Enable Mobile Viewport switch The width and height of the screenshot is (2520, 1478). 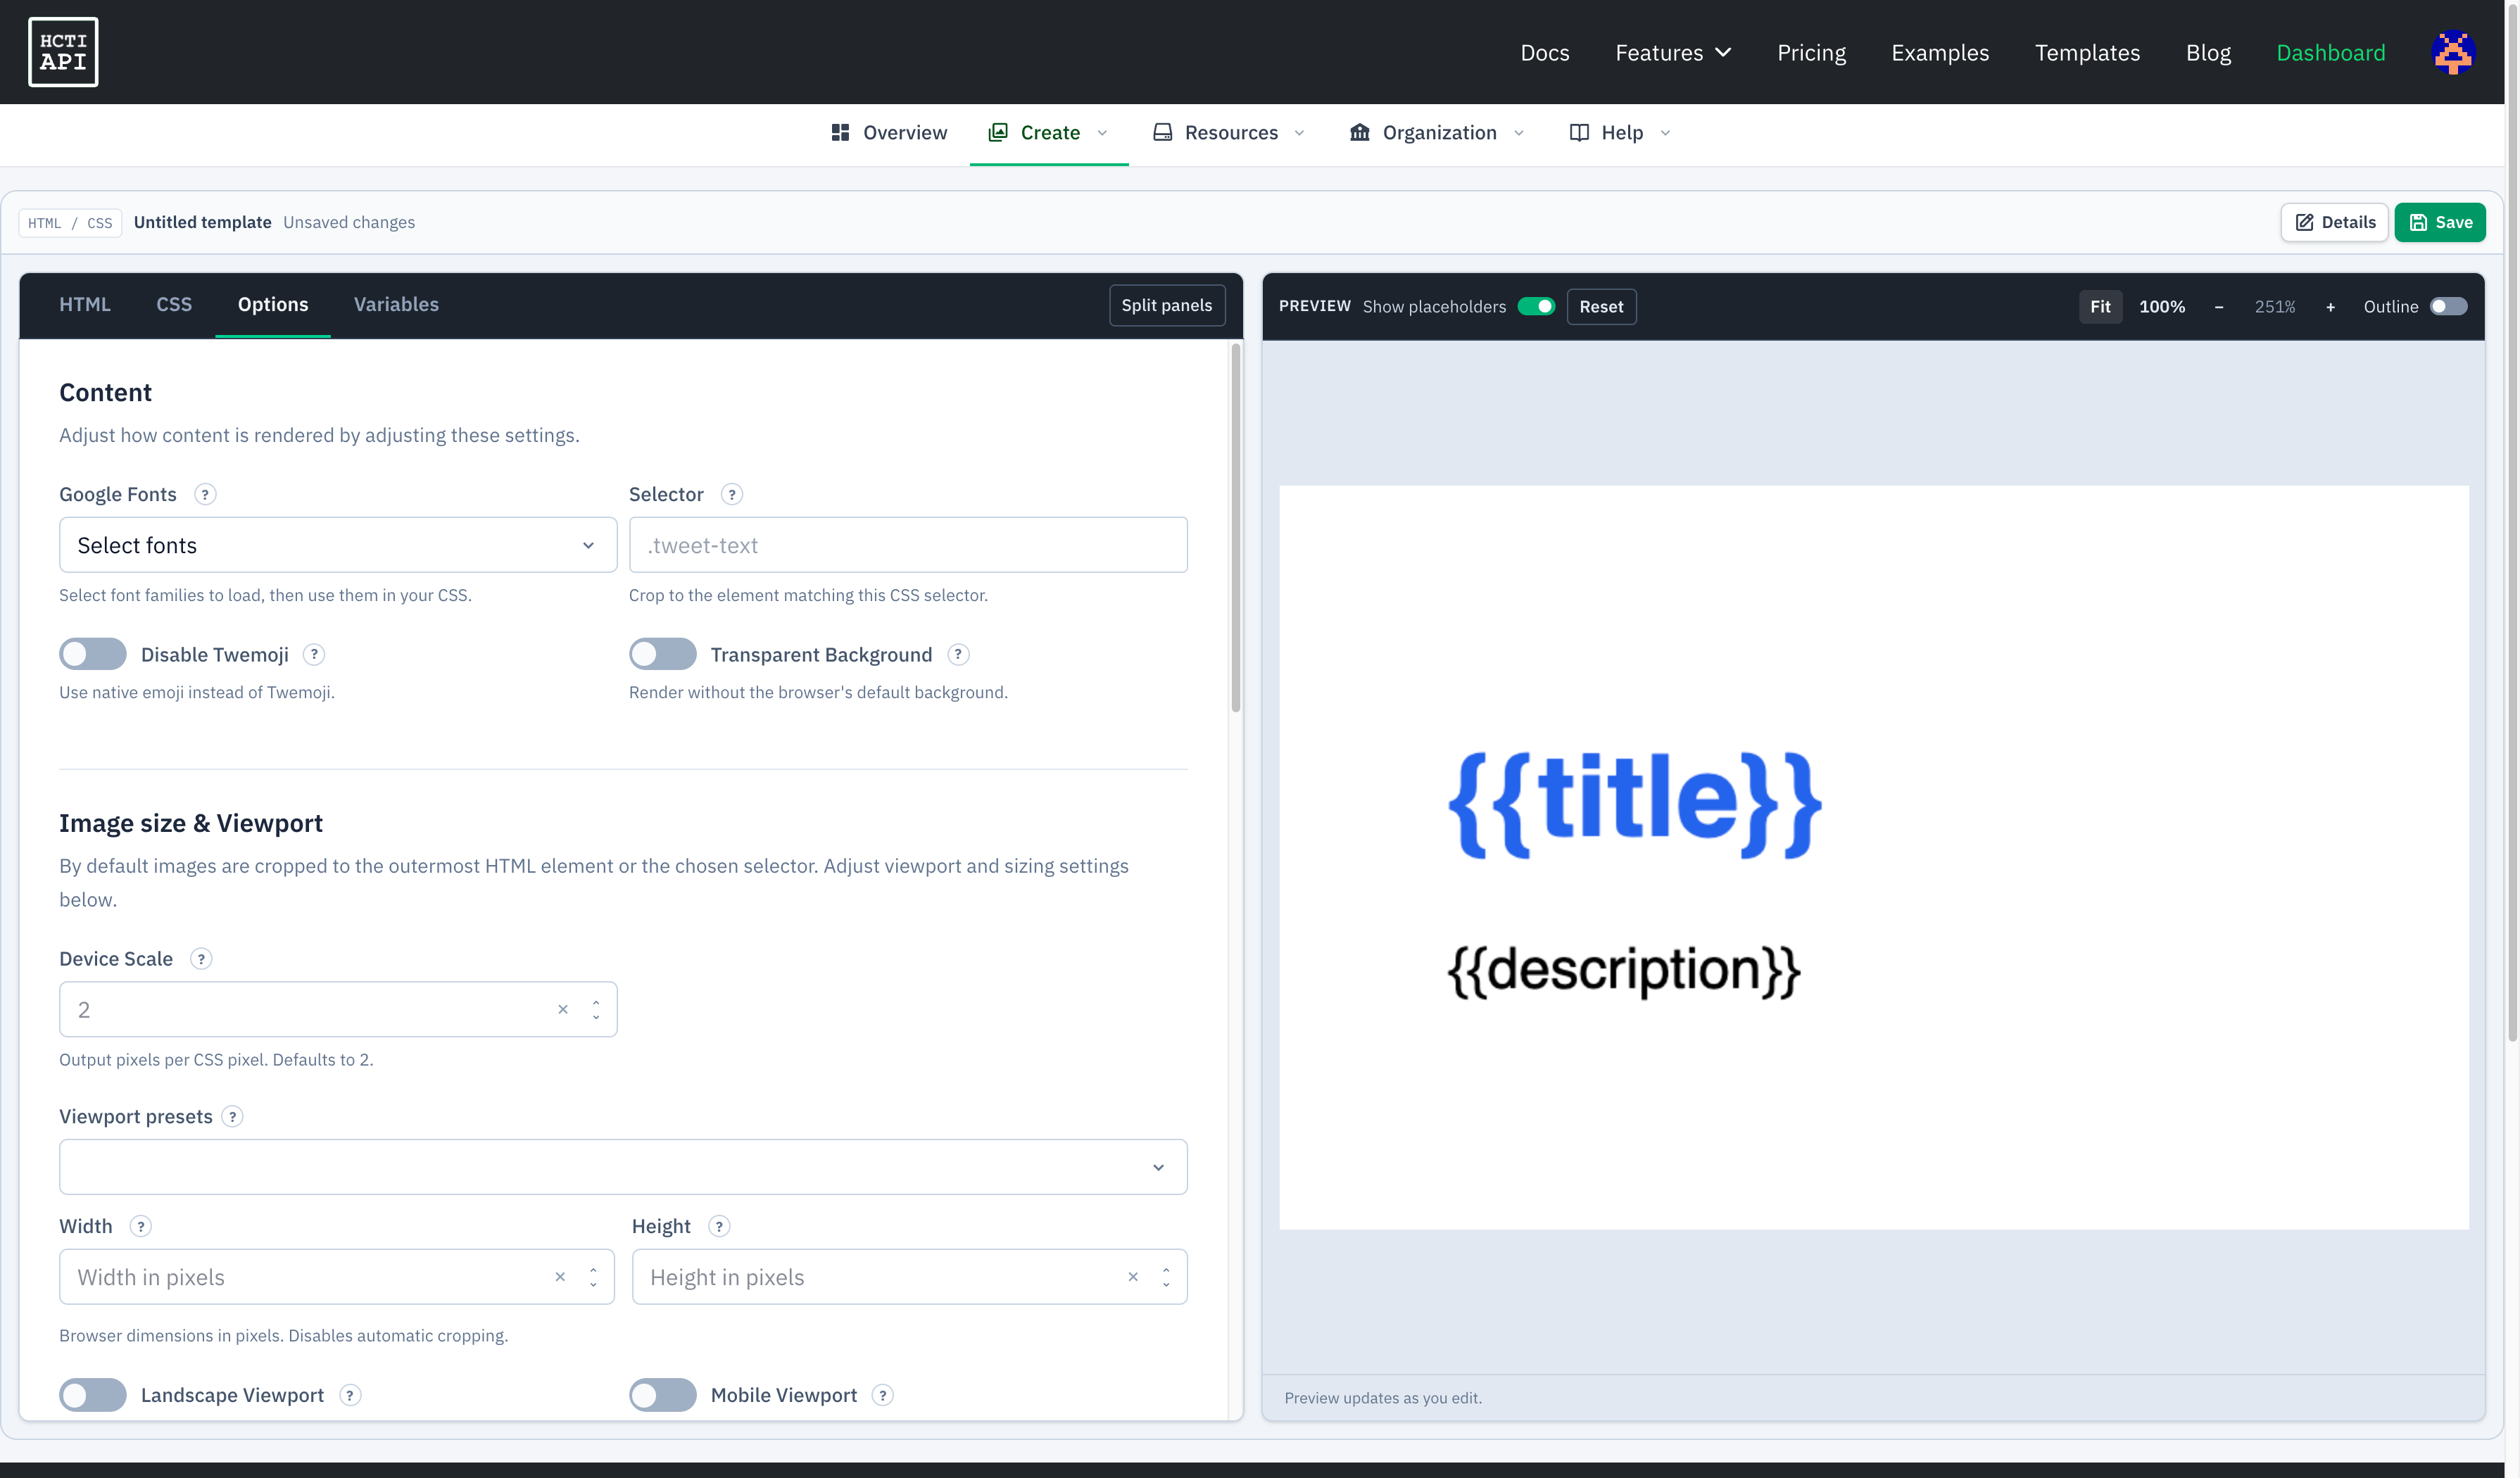pos(663,1395)
